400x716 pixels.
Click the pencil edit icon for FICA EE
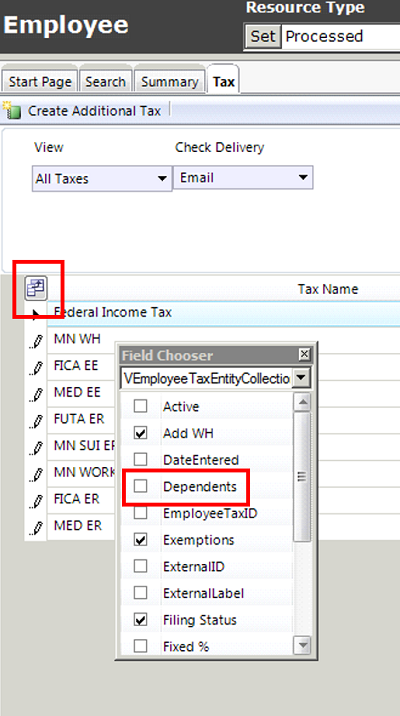pyautogui.click(x=37, y=367)
